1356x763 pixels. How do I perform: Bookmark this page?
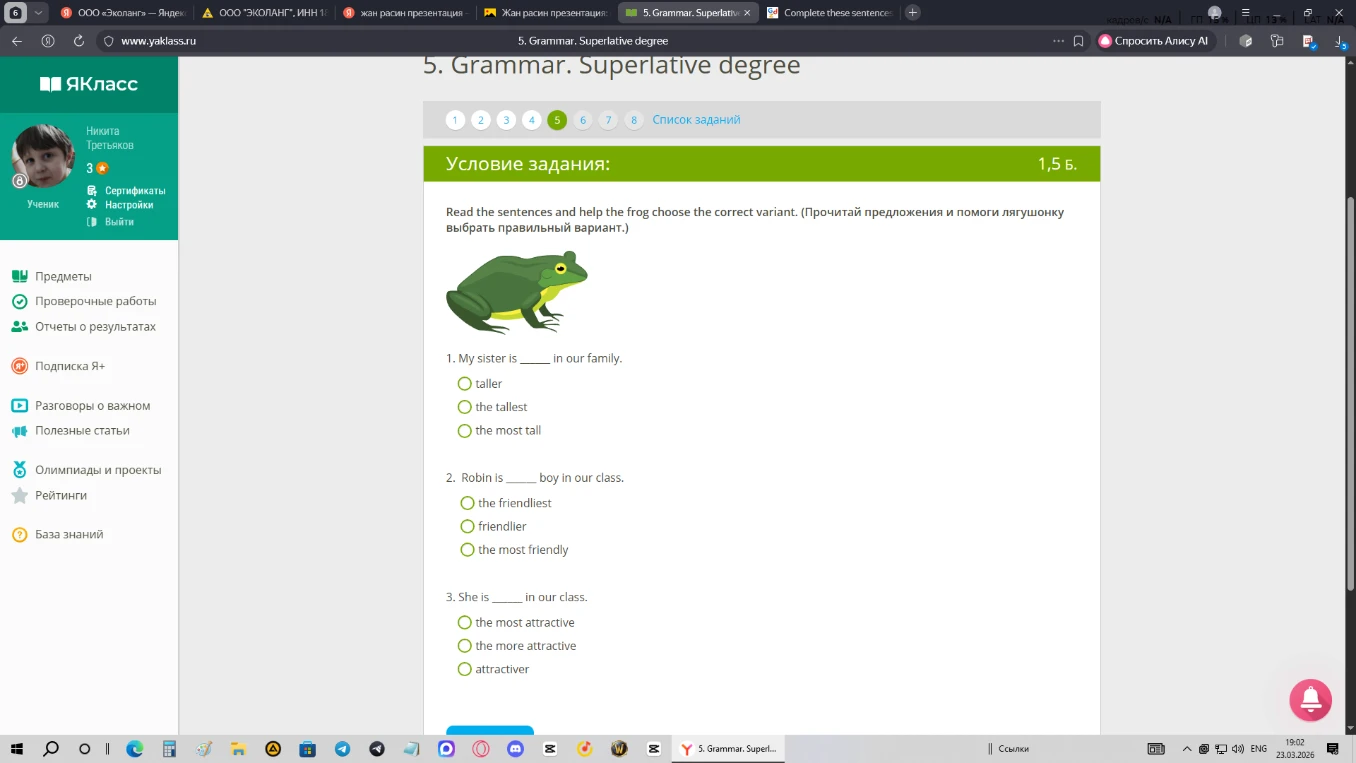(x=1078, y=41)
